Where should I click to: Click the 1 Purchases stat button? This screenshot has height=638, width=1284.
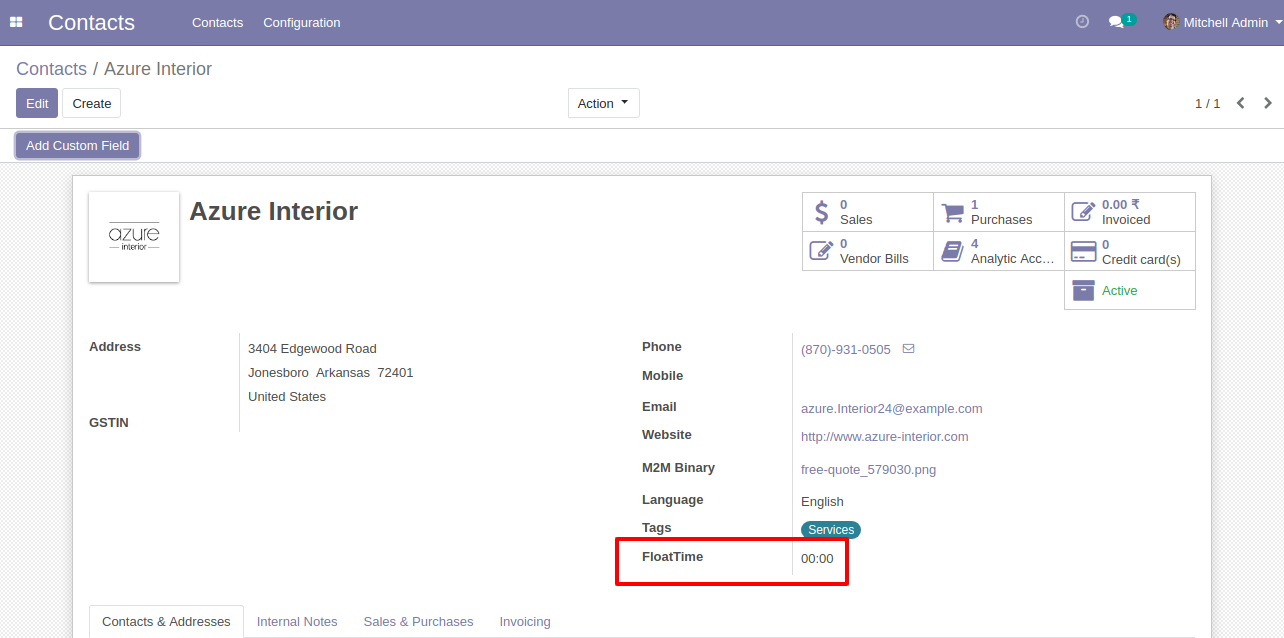pyautogui.click(x=999, y=212)
